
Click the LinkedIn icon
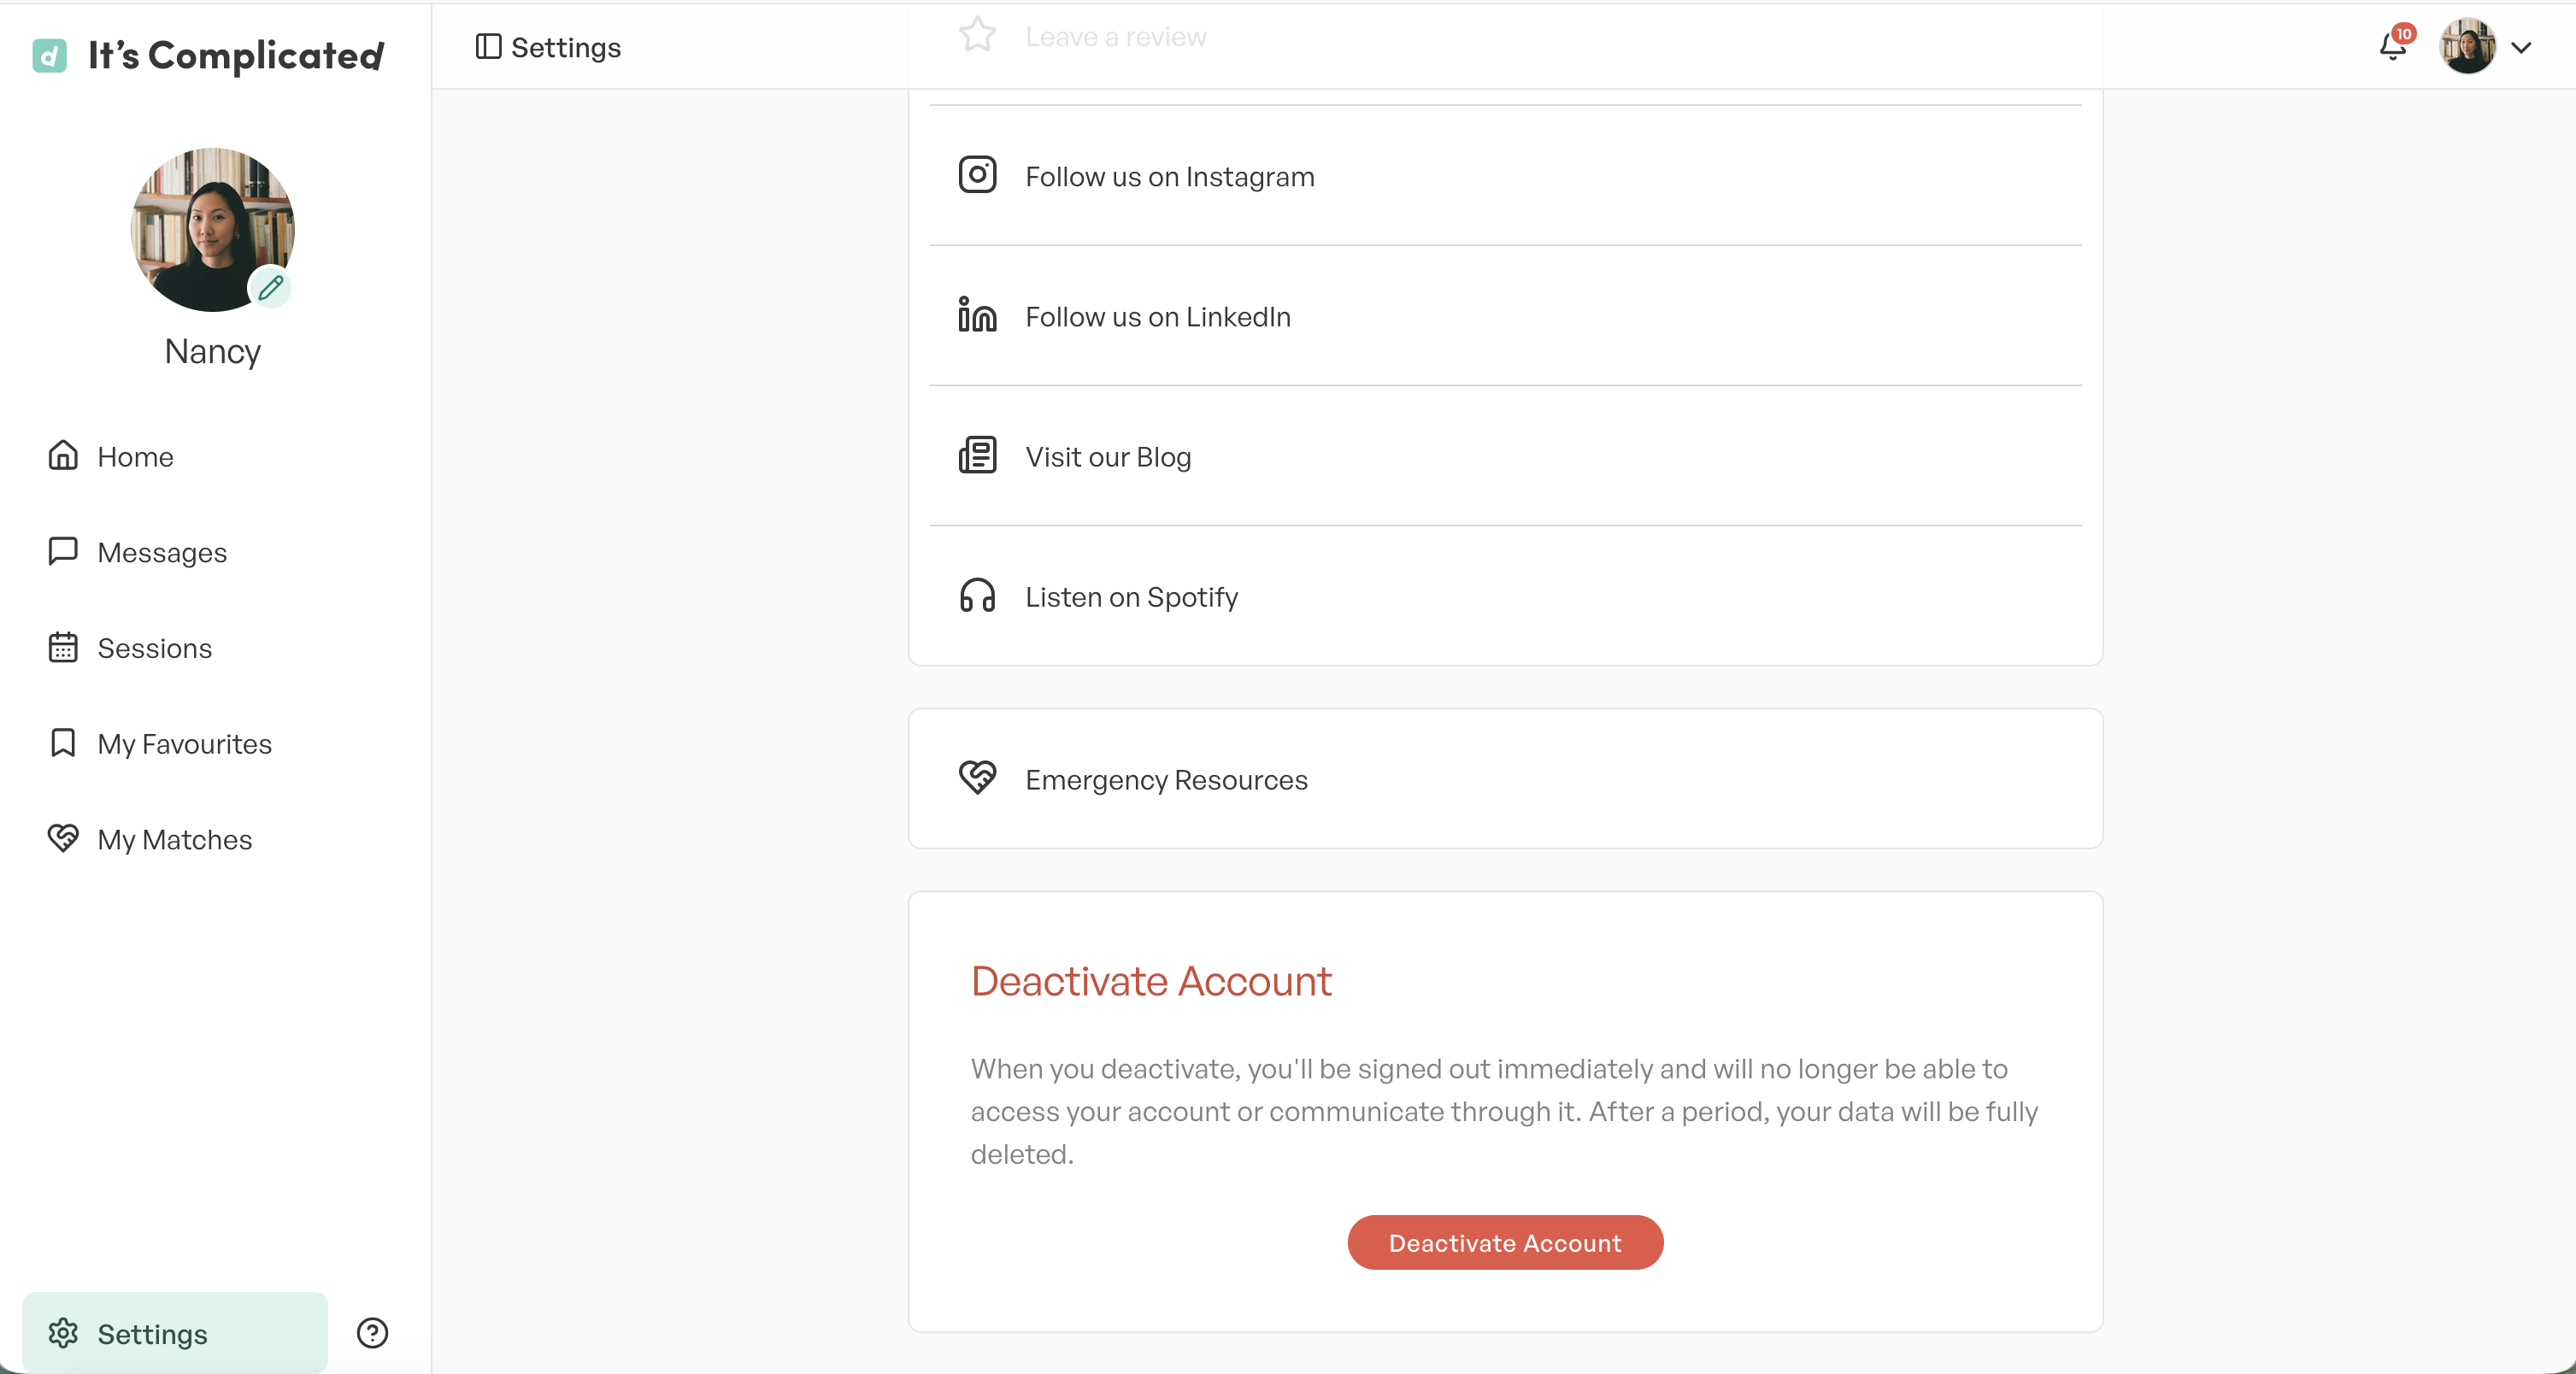(977, 315)
